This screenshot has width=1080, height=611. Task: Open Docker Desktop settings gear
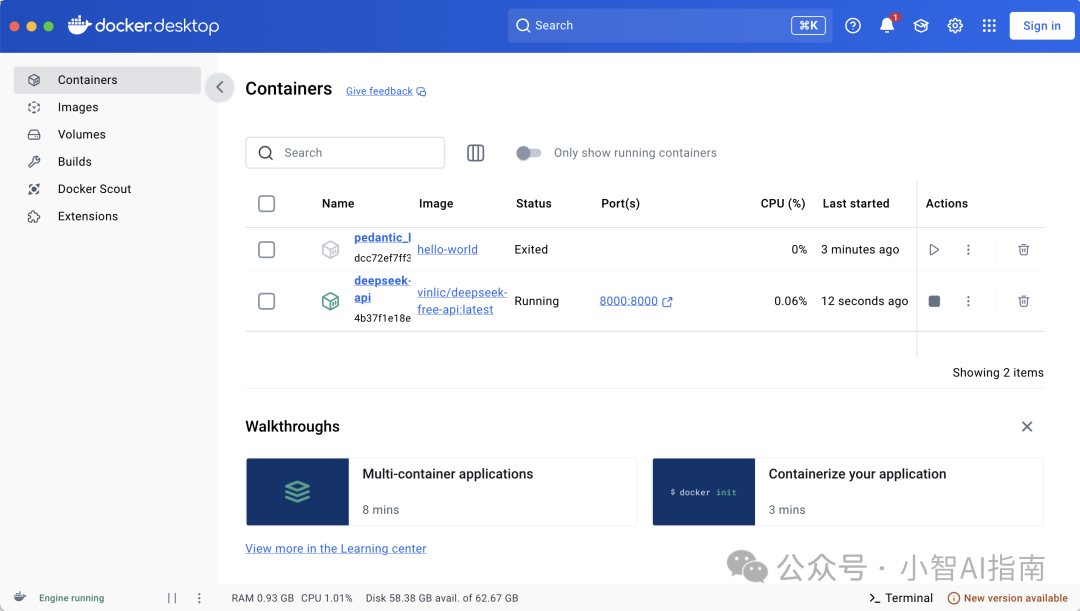954,25
